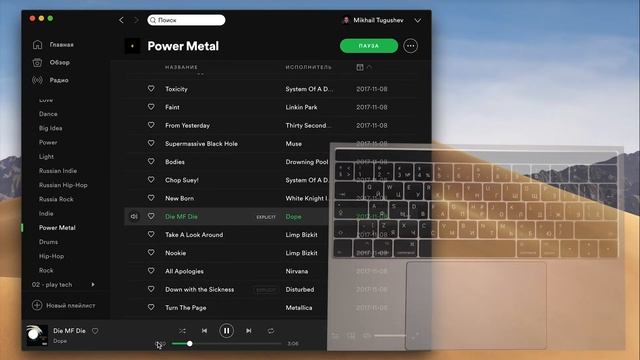This screenshot has width=640, height=360.
Task: Select the Rock playlist in sidebar
Action: pos(46,270)
